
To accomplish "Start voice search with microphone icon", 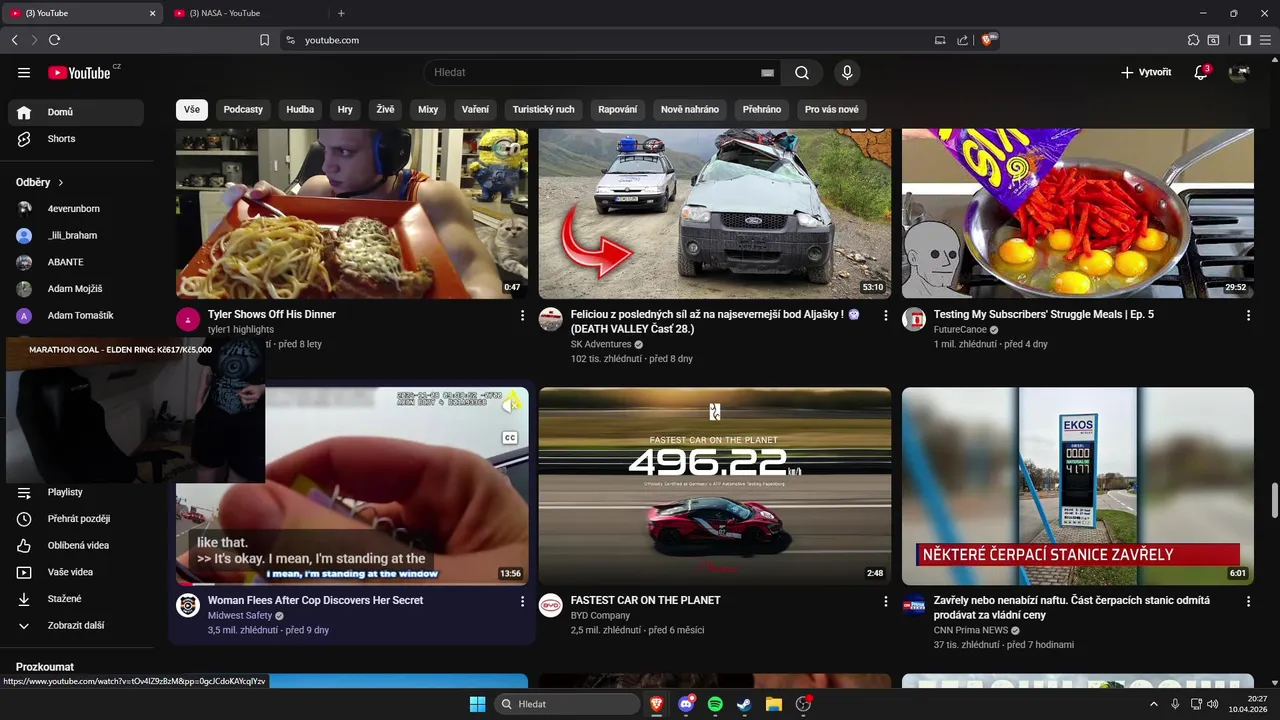I will tap(847, 72).
